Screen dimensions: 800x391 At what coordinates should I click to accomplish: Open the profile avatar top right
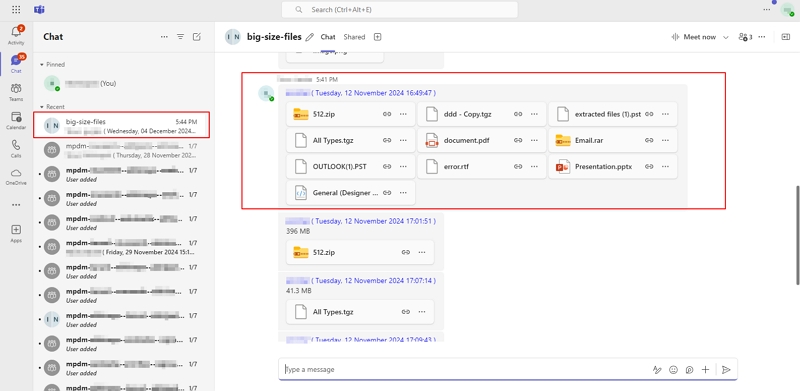click(787, 10)
